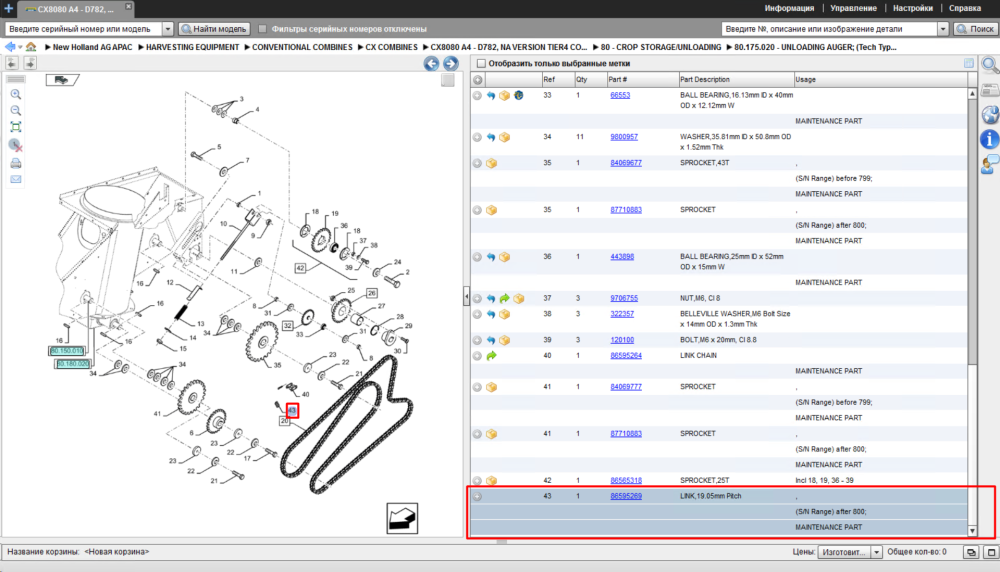Click the parts list scrollbar up arrow
The height and width of the screenshot is (572, 1000).
tap(972, 94)
